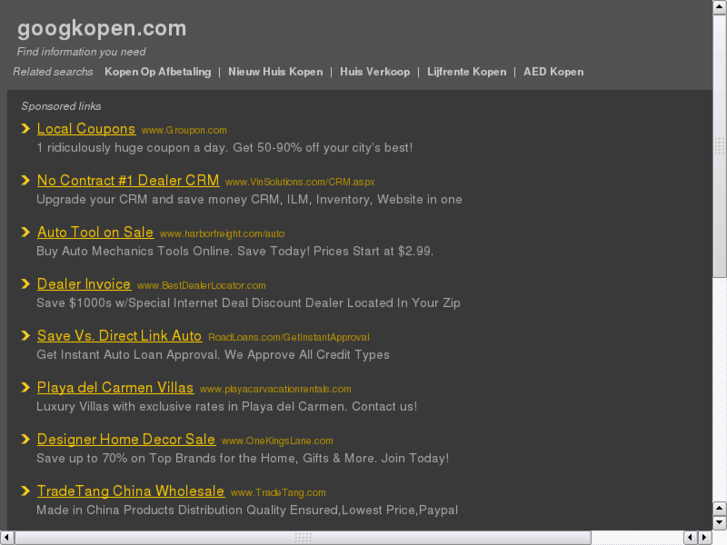The image size is (727, 545).
Task: Open Playa del Carmen Villas link
Action: click(x=115, y=388)
